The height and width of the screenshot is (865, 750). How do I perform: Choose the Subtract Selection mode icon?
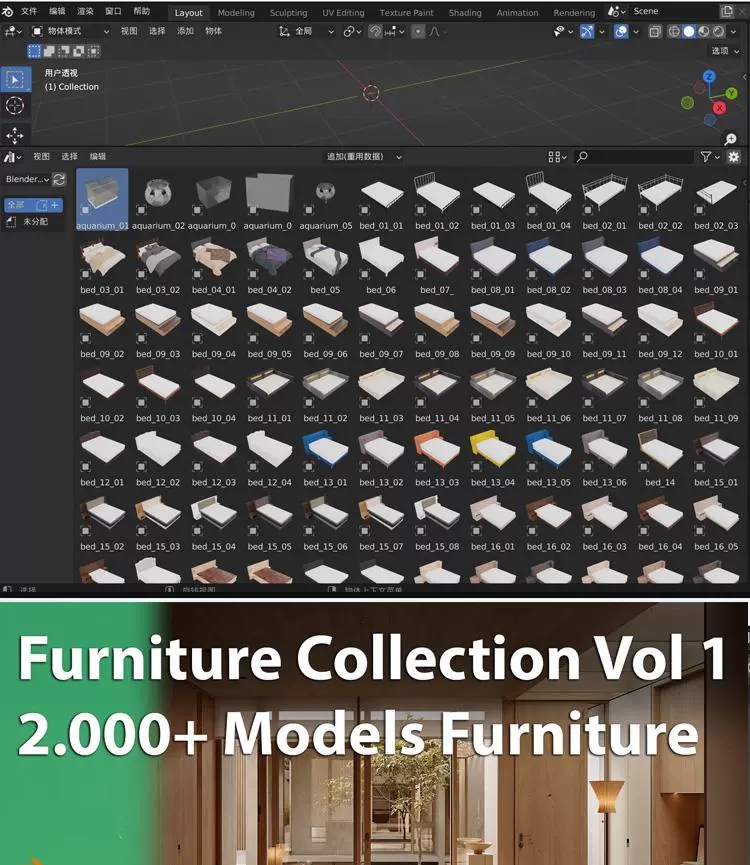(x=64, y=51)
